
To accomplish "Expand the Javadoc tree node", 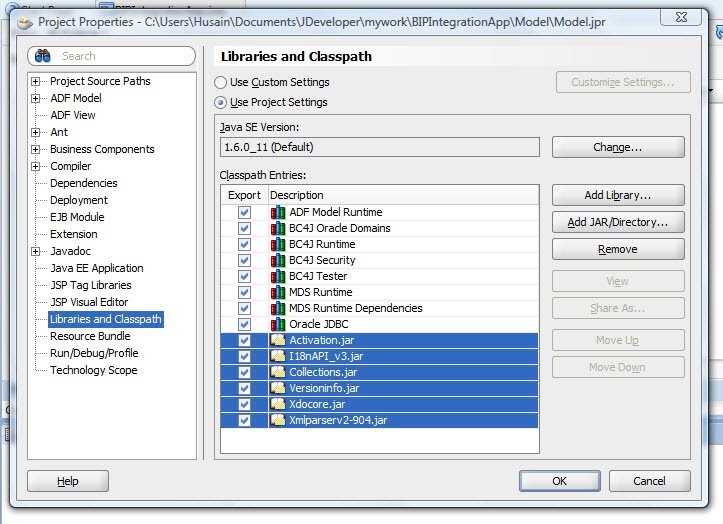I will pos(36,251).
